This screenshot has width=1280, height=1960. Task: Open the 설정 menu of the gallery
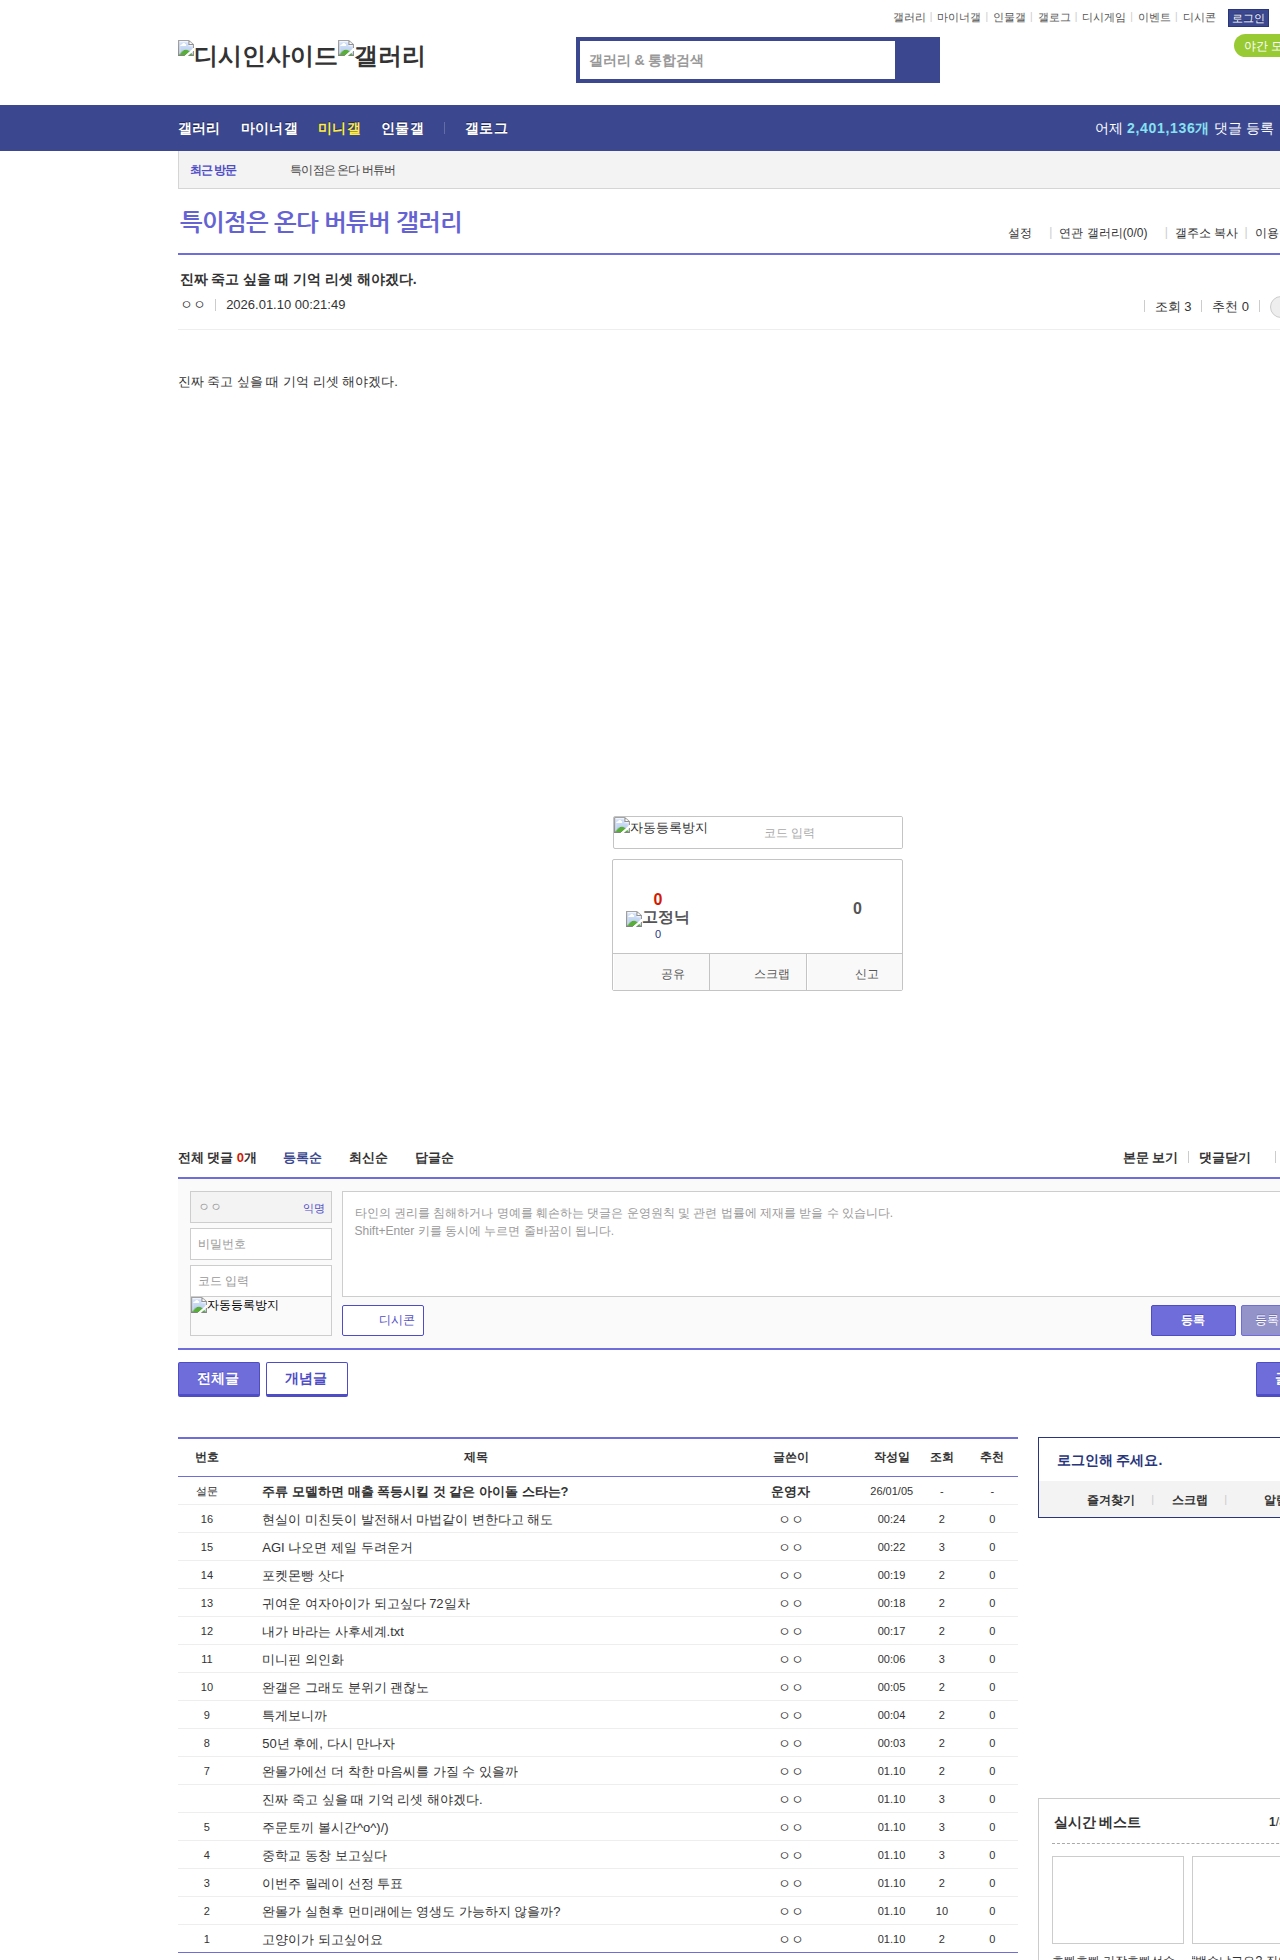pyautogui.click(x=1019, y=233)
